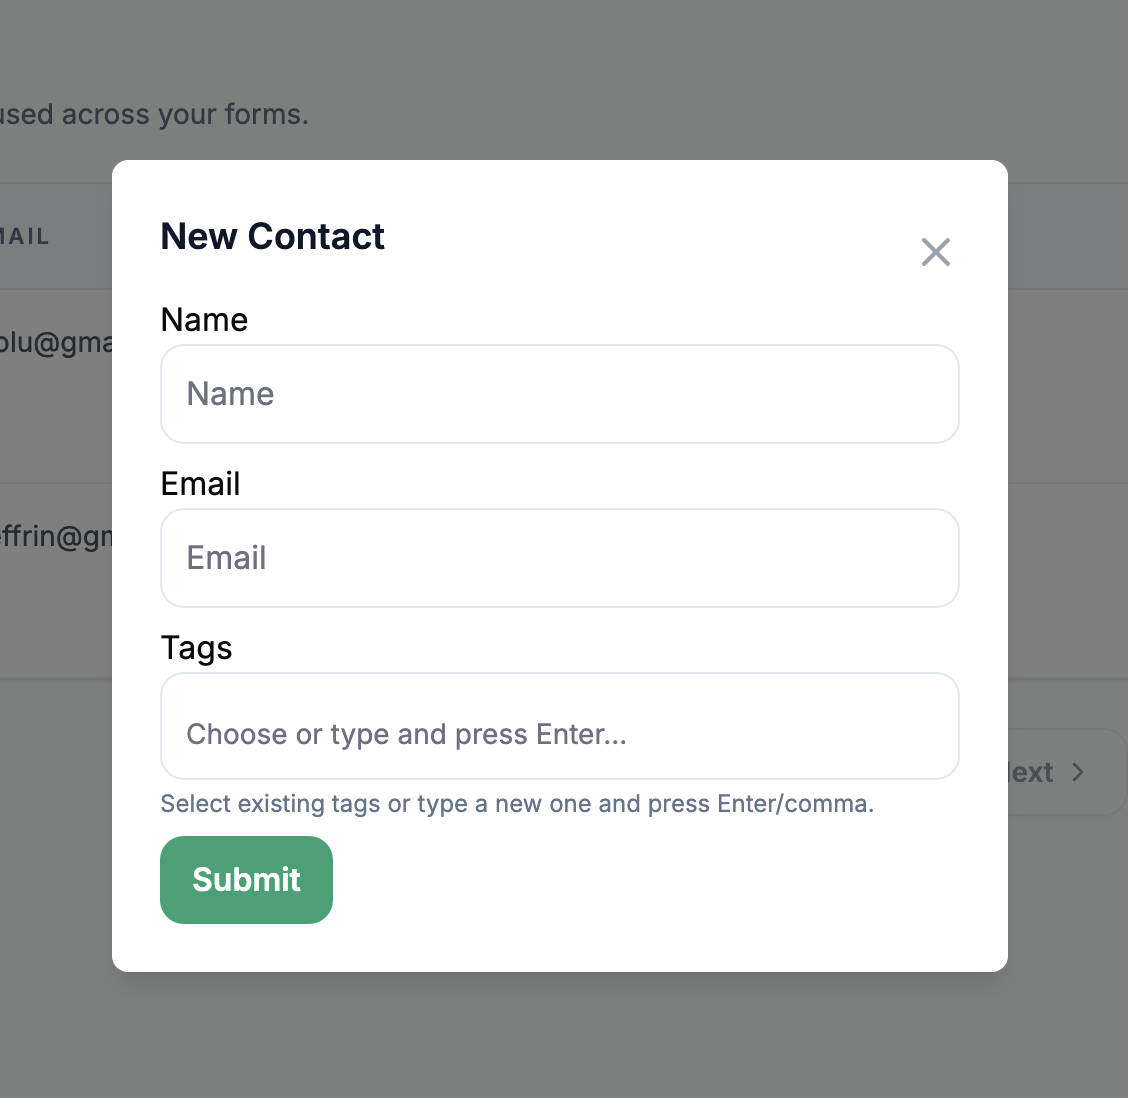1128x1098 pixels.
Task: Click the "Tags" label above combo box
Action: tap(196, 648)
